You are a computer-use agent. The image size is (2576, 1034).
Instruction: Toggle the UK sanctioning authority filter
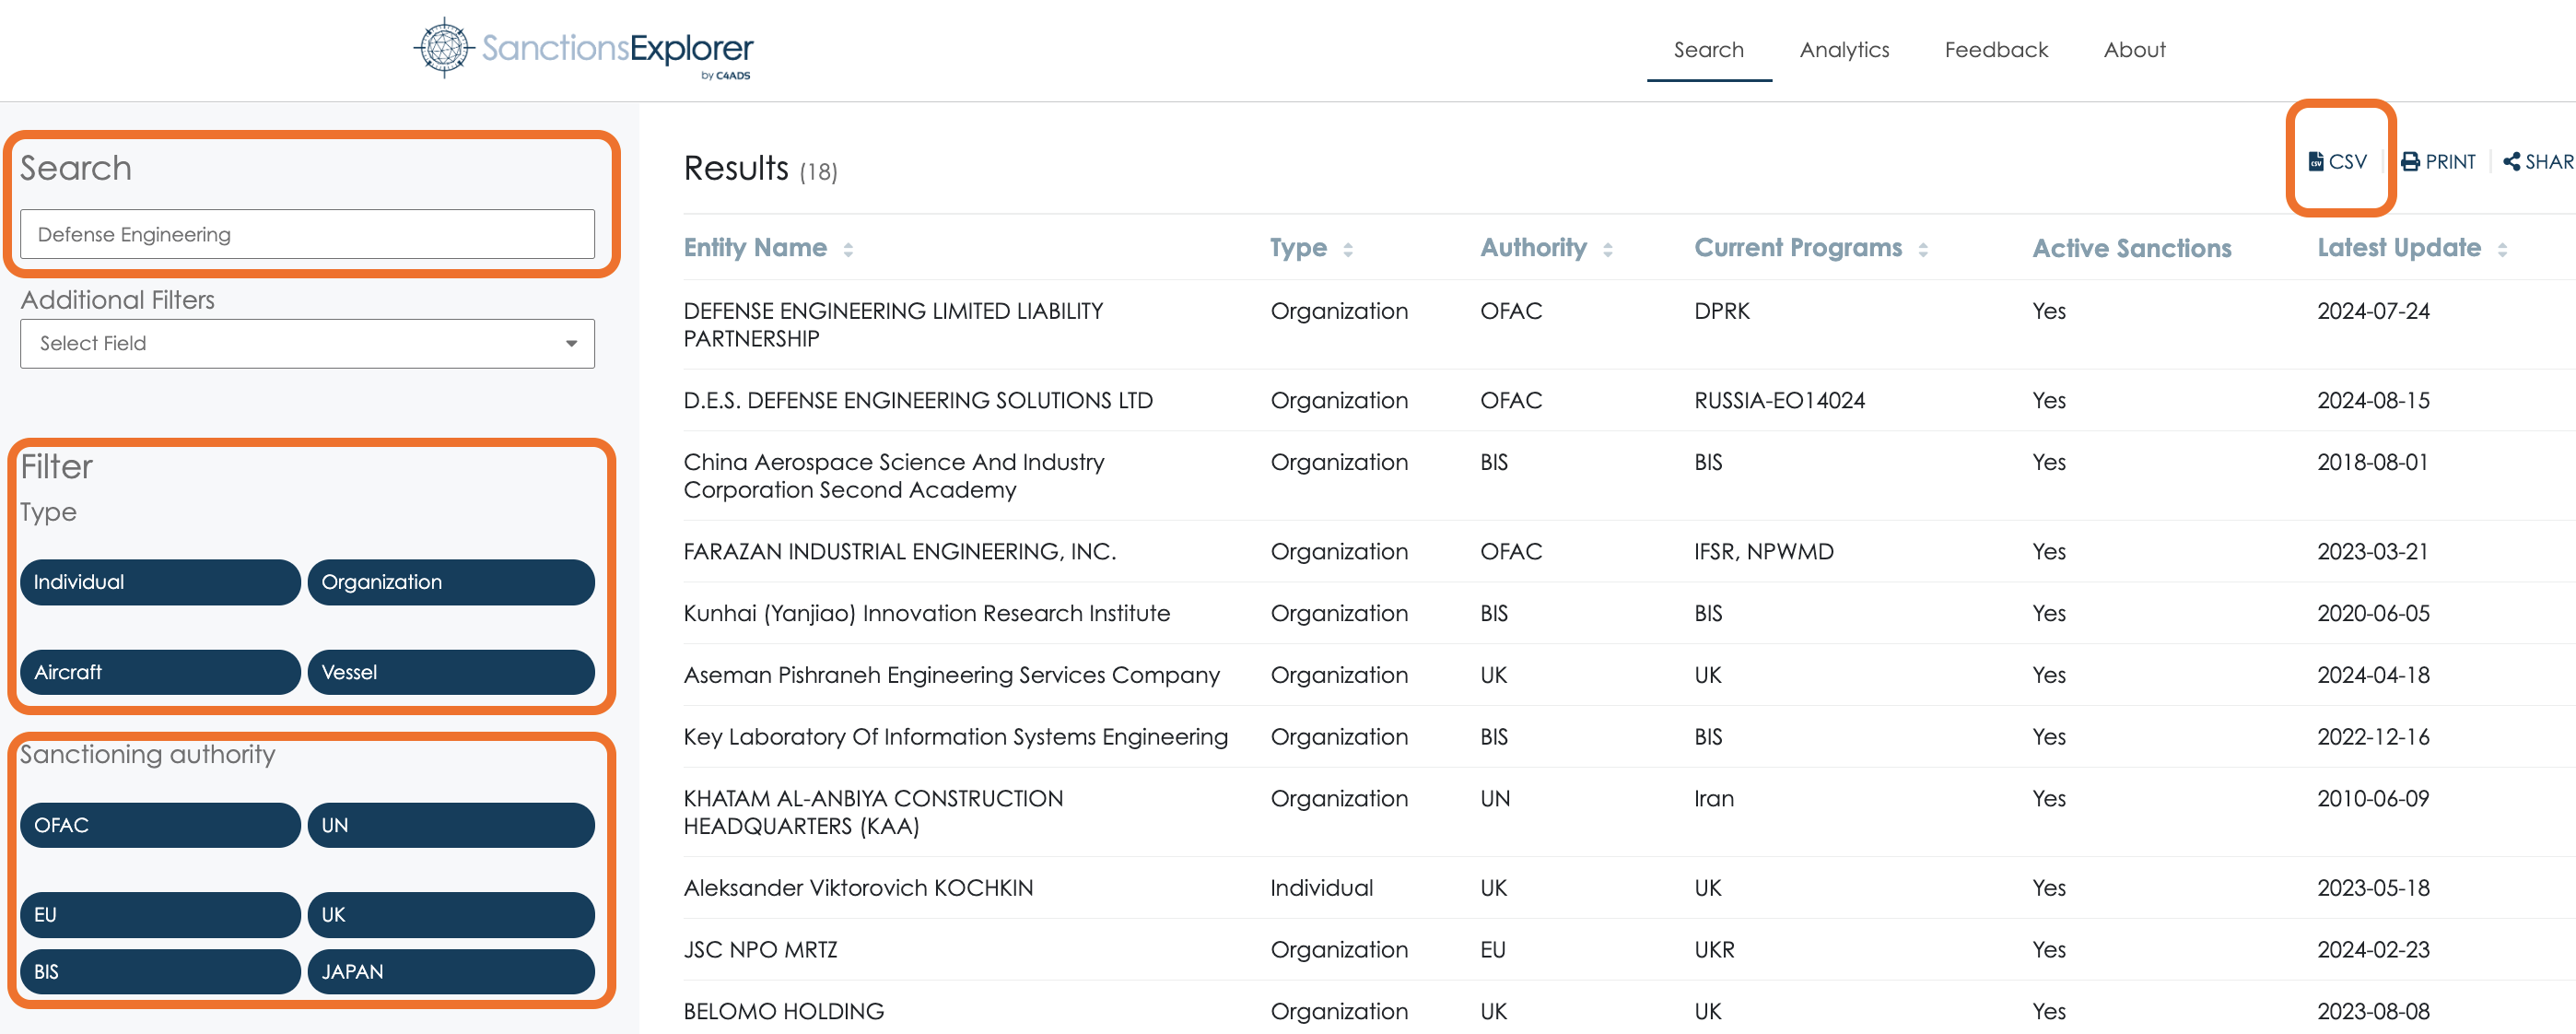(x=451, y=915)
